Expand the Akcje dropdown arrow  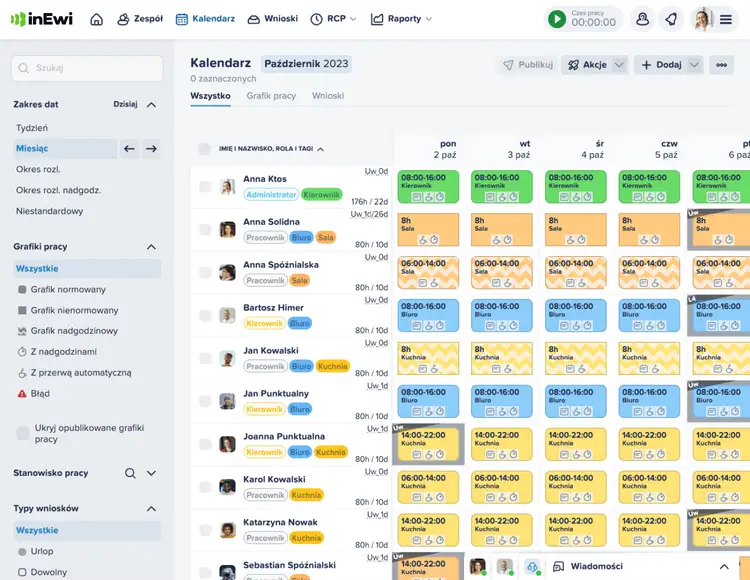click(x=619, y=65)
